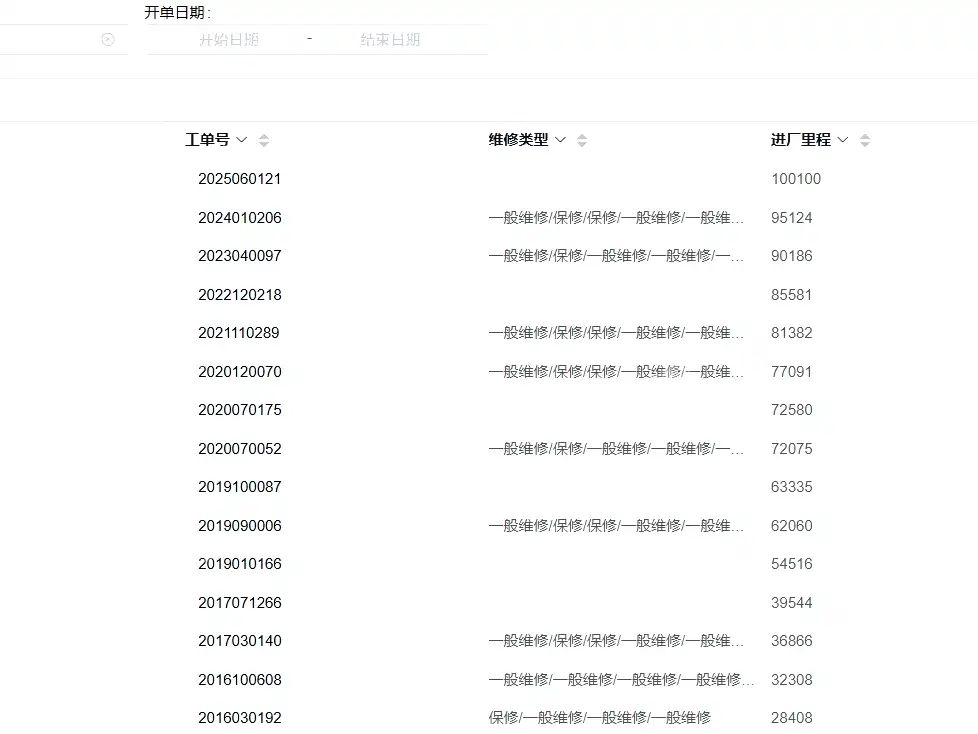Open the 工单号 column filter chevron
Screen dimensions: 978x734
(241, 140)
